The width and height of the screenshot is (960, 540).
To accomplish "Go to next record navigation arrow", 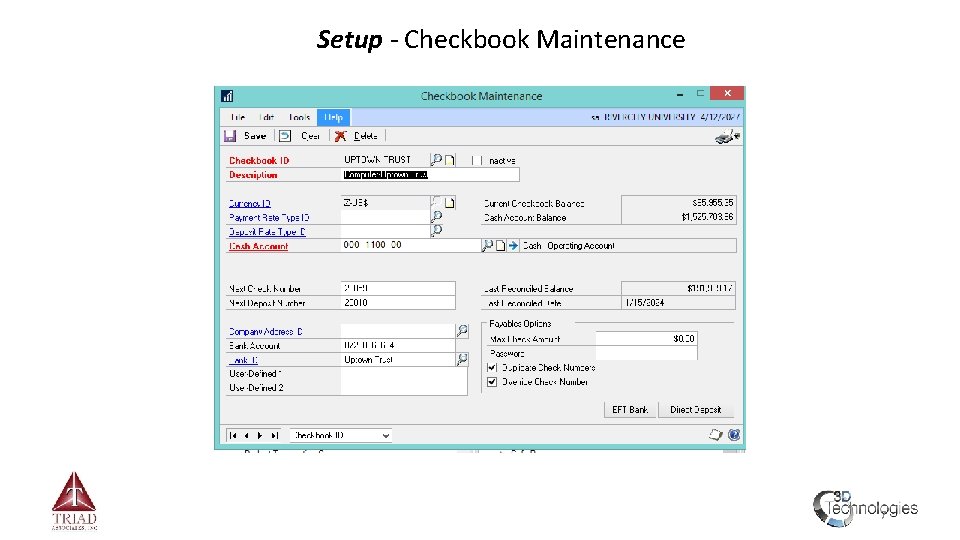I will (260, 435).
